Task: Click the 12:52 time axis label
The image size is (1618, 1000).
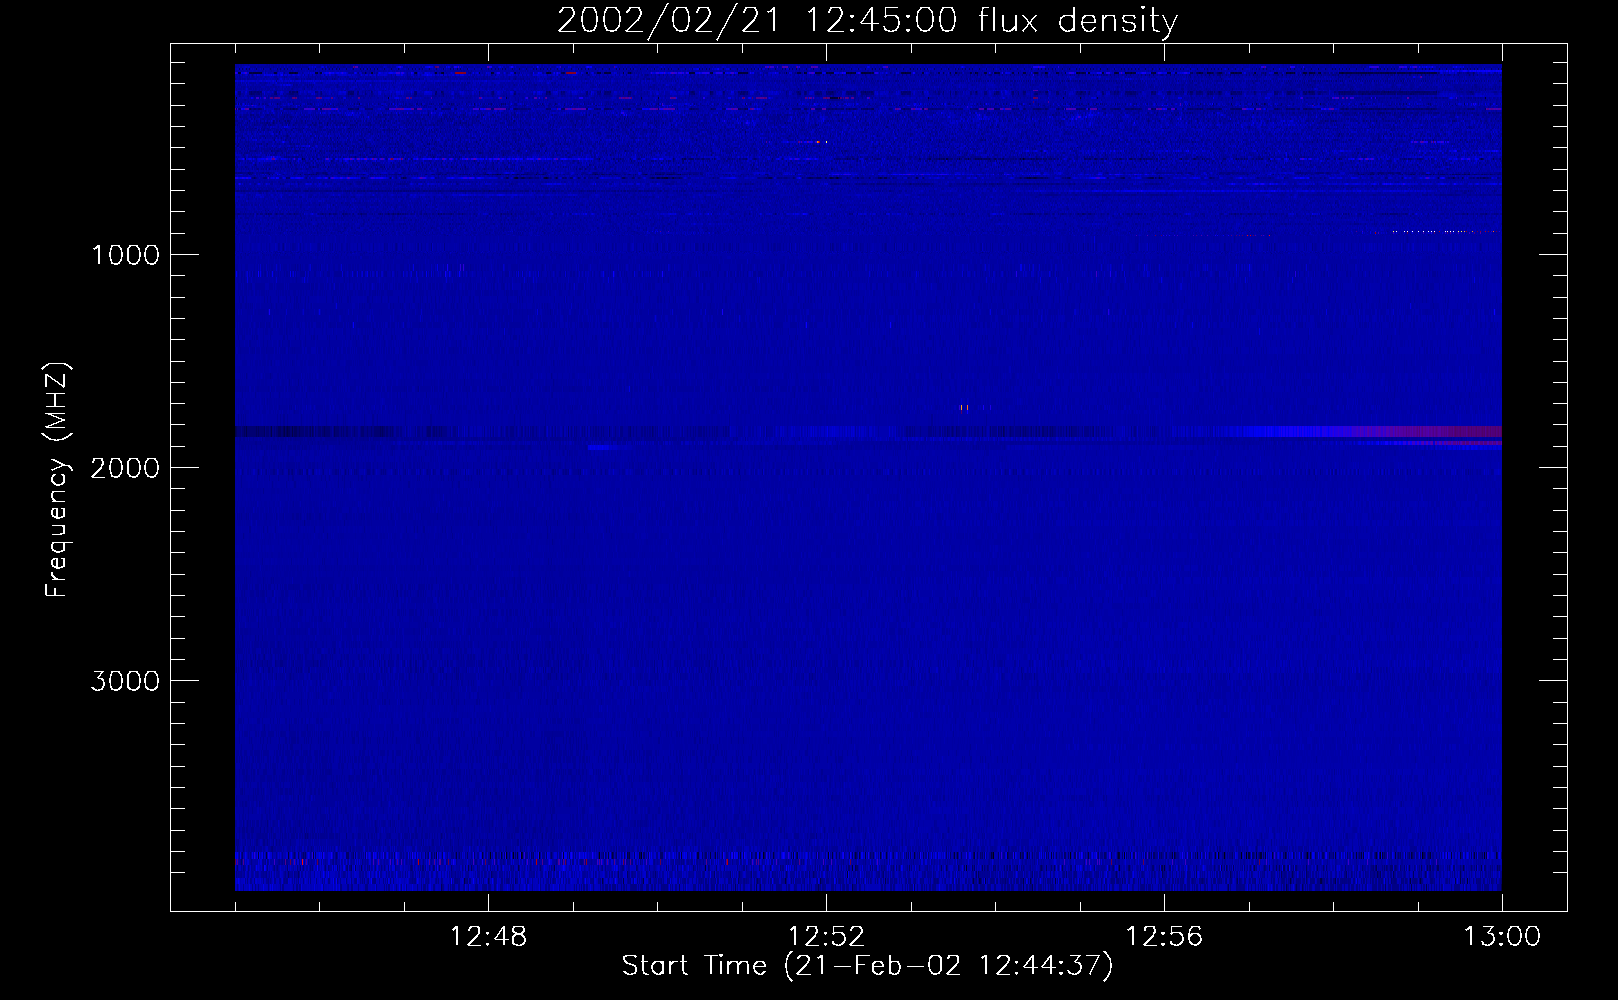Action: [x=826, y=937]
